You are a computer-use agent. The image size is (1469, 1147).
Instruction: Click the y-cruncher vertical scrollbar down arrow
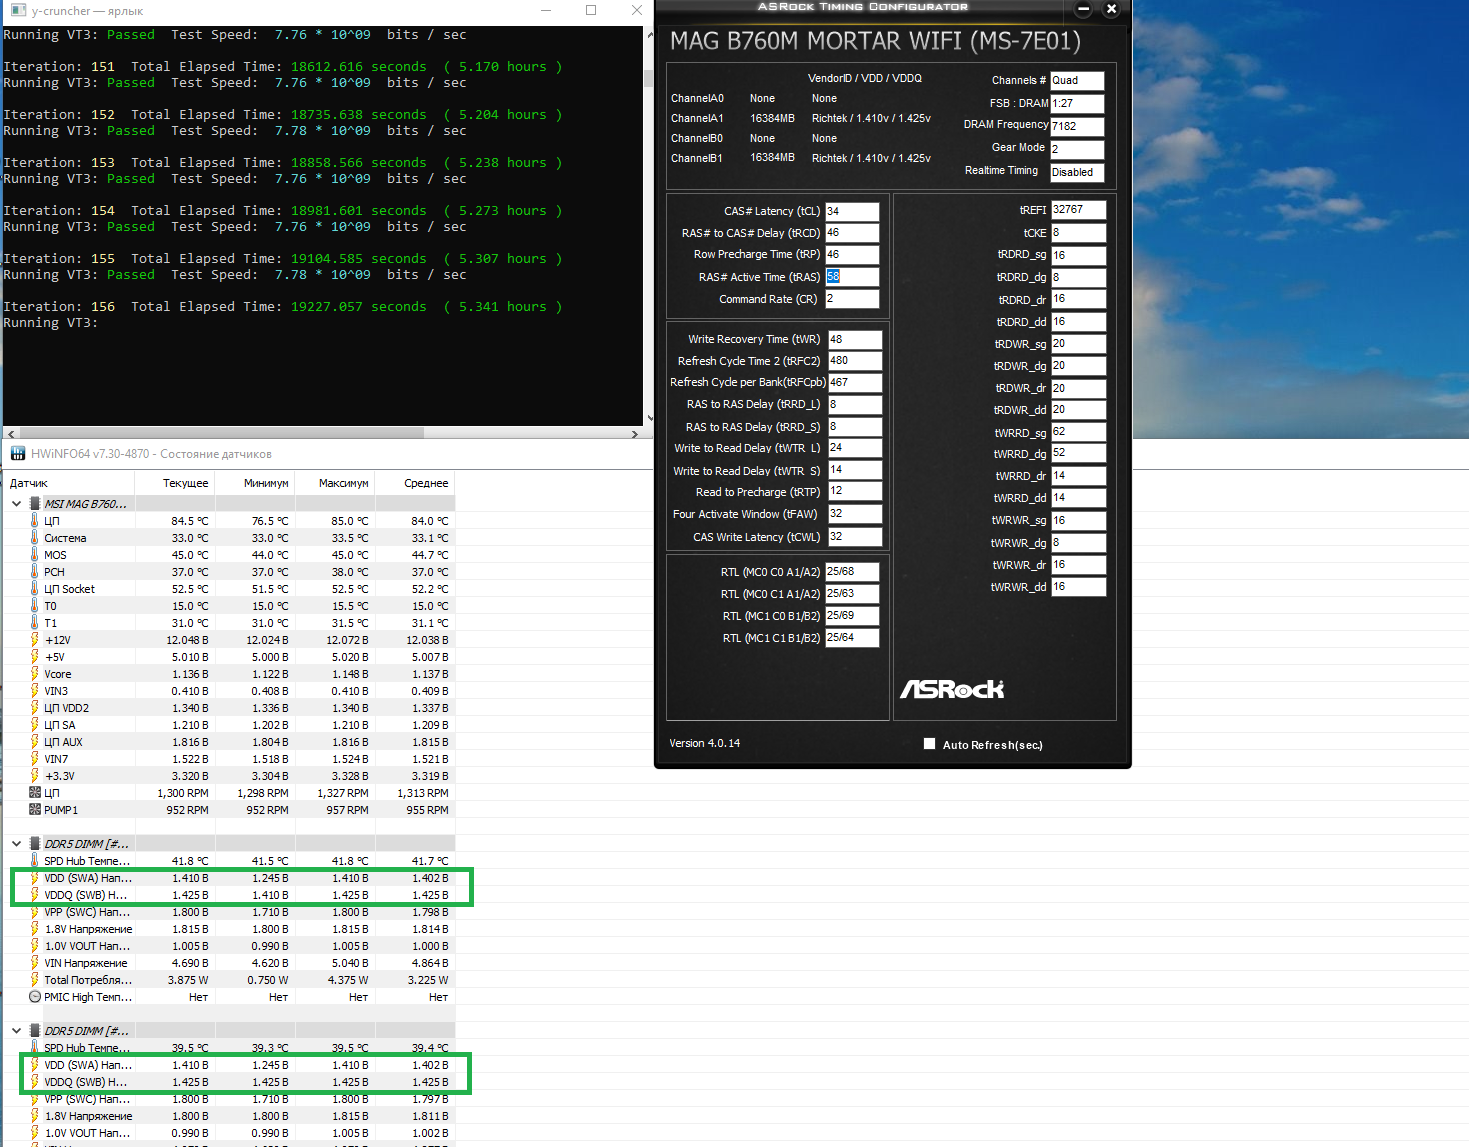pyautogui.click(x=649, y=418)
